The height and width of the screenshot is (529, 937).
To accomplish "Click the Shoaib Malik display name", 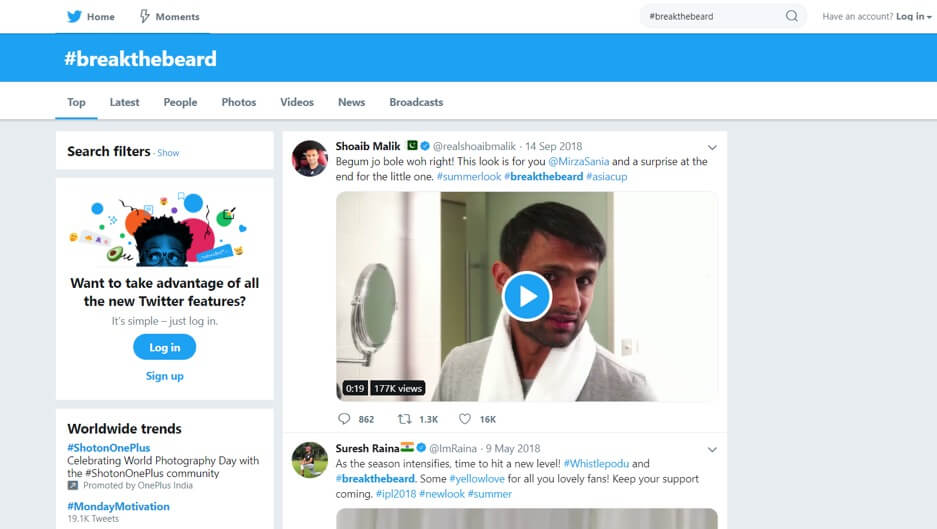I will 368,146.
